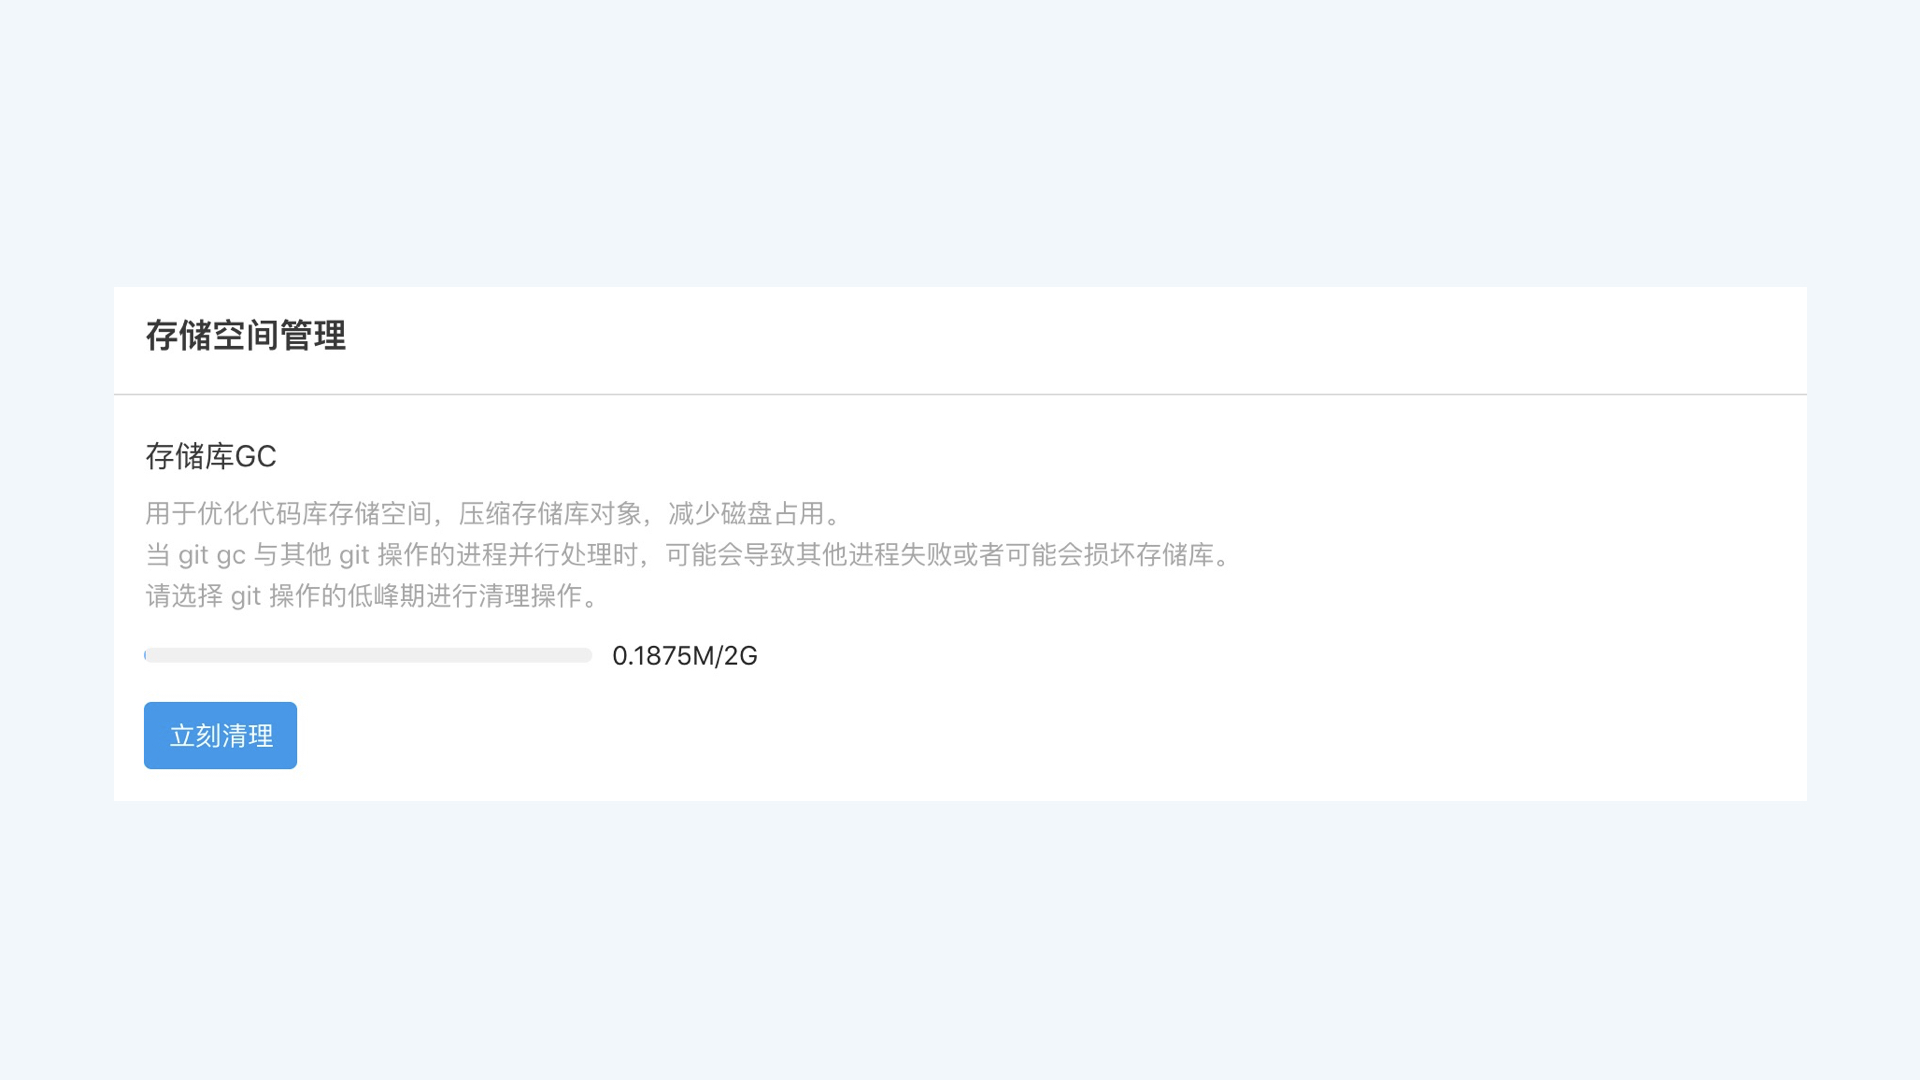Click the storage usage progress bar
The image size is (1920, 1080).
(368, 655)
